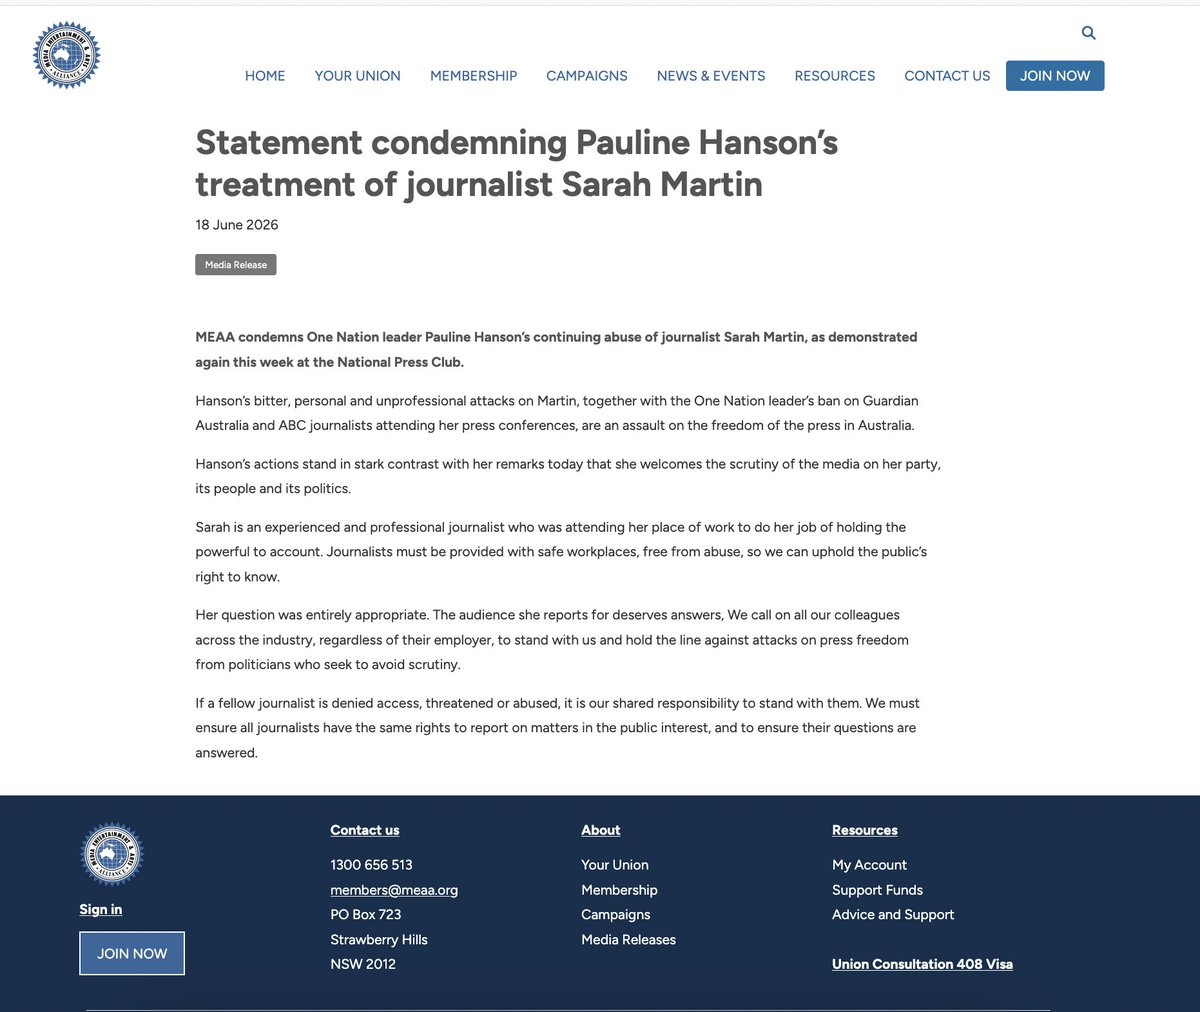1200x1012 pixels.
Task: Select CAMPAIGNS in the top navigation
Action: [x=587, y=76]
